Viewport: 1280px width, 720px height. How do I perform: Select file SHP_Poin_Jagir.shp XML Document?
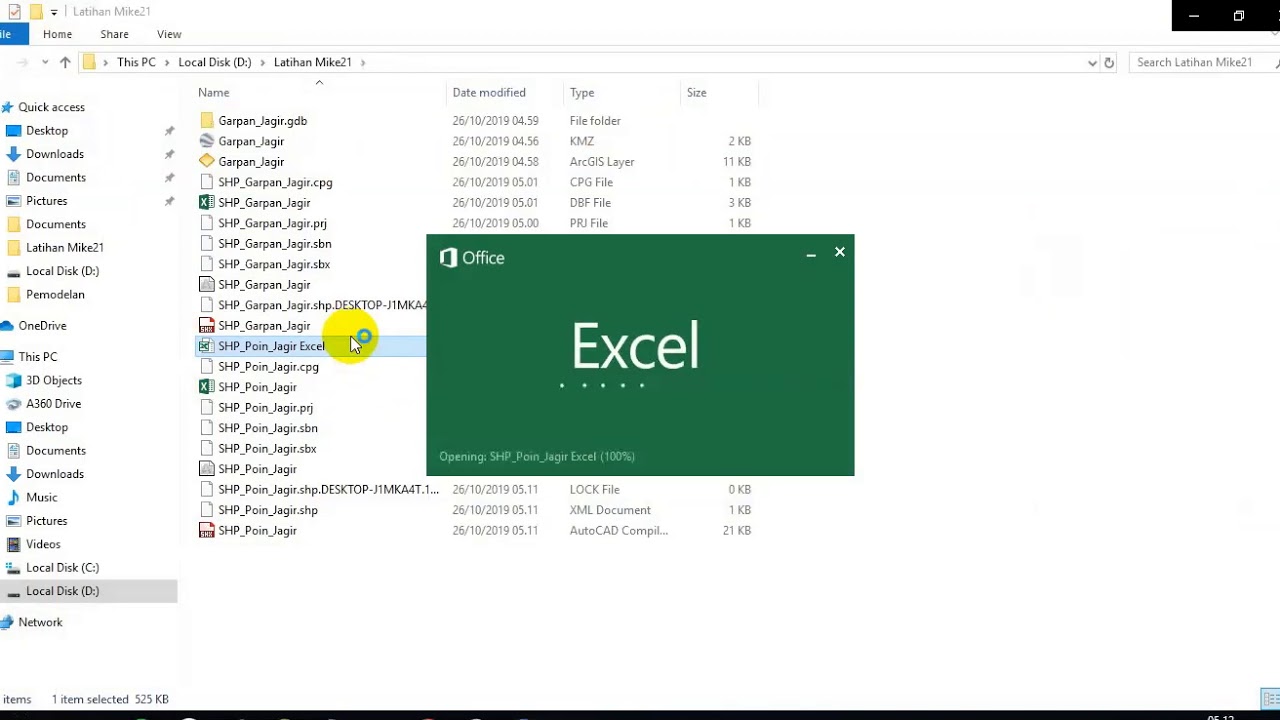(268, 510)
